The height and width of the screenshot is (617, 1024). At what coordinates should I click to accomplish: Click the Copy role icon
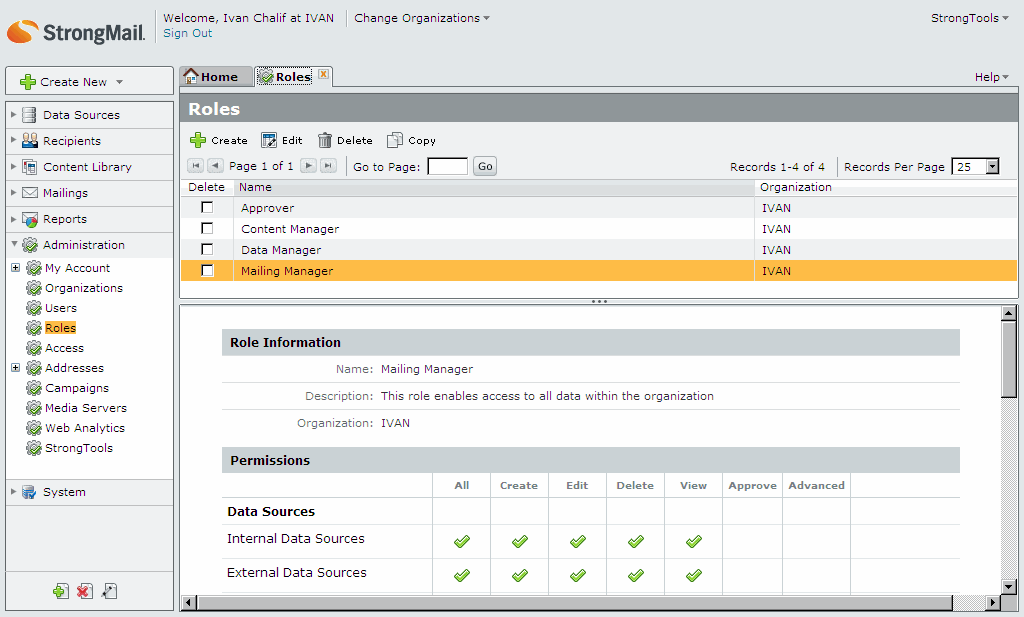tap(394, 140)
